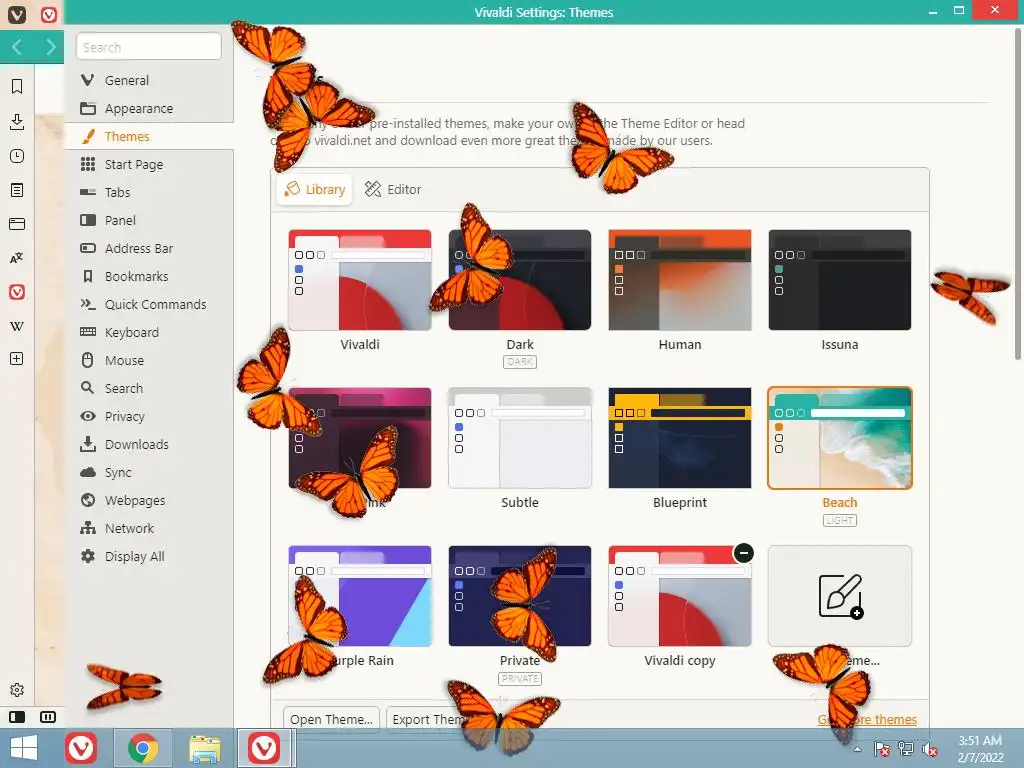This screenshot has height=768, width=1024.
Task: Select the Human theme thumbnail
Action: [680, 280]
